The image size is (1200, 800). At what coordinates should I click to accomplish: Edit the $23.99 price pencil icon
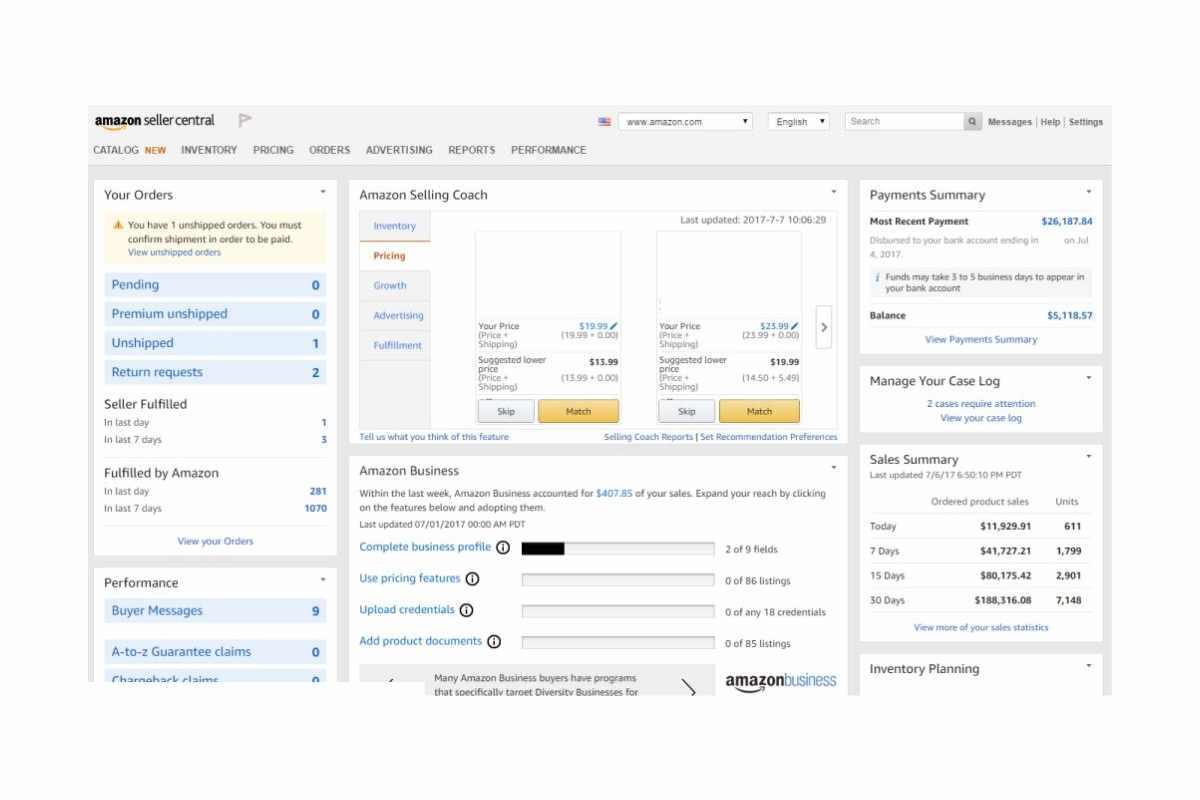[x=795, y=326]
